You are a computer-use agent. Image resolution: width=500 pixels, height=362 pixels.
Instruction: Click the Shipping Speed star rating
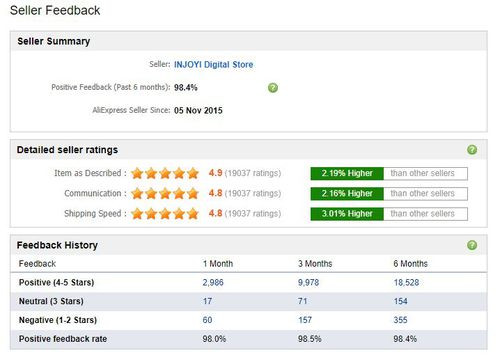(x=165, y=214)
